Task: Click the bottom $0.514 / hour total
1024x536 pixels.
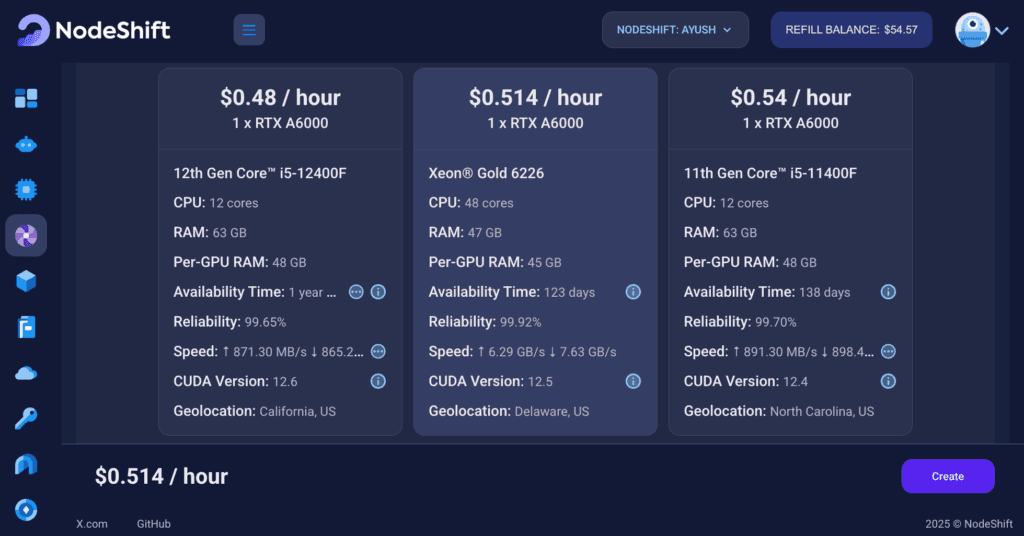Action: point(161,477)
